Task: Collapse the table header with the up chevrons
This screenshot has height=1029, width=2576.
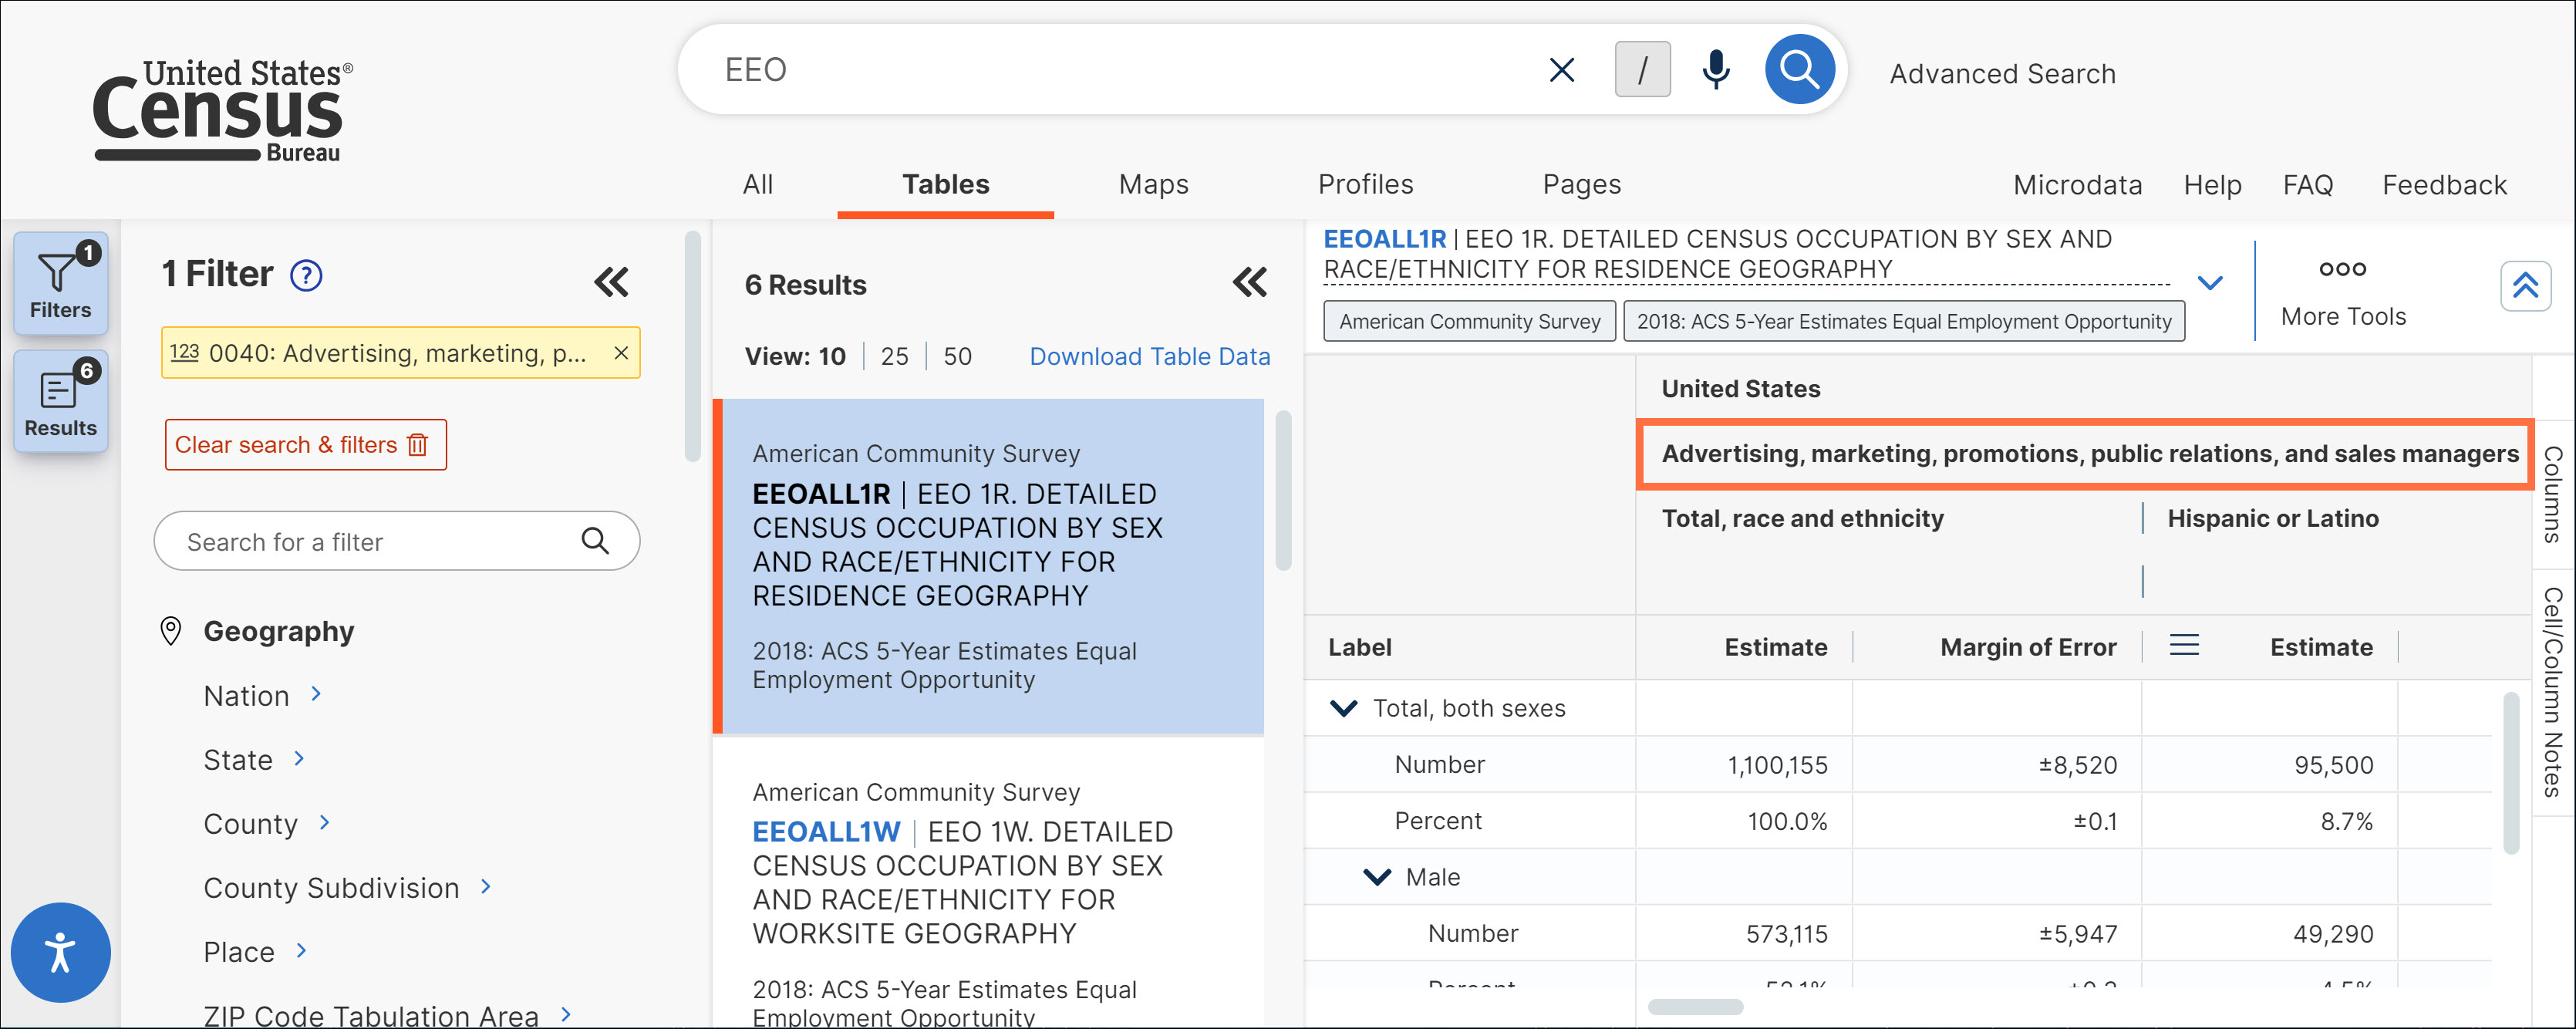Action: (x=2526, y=286)
